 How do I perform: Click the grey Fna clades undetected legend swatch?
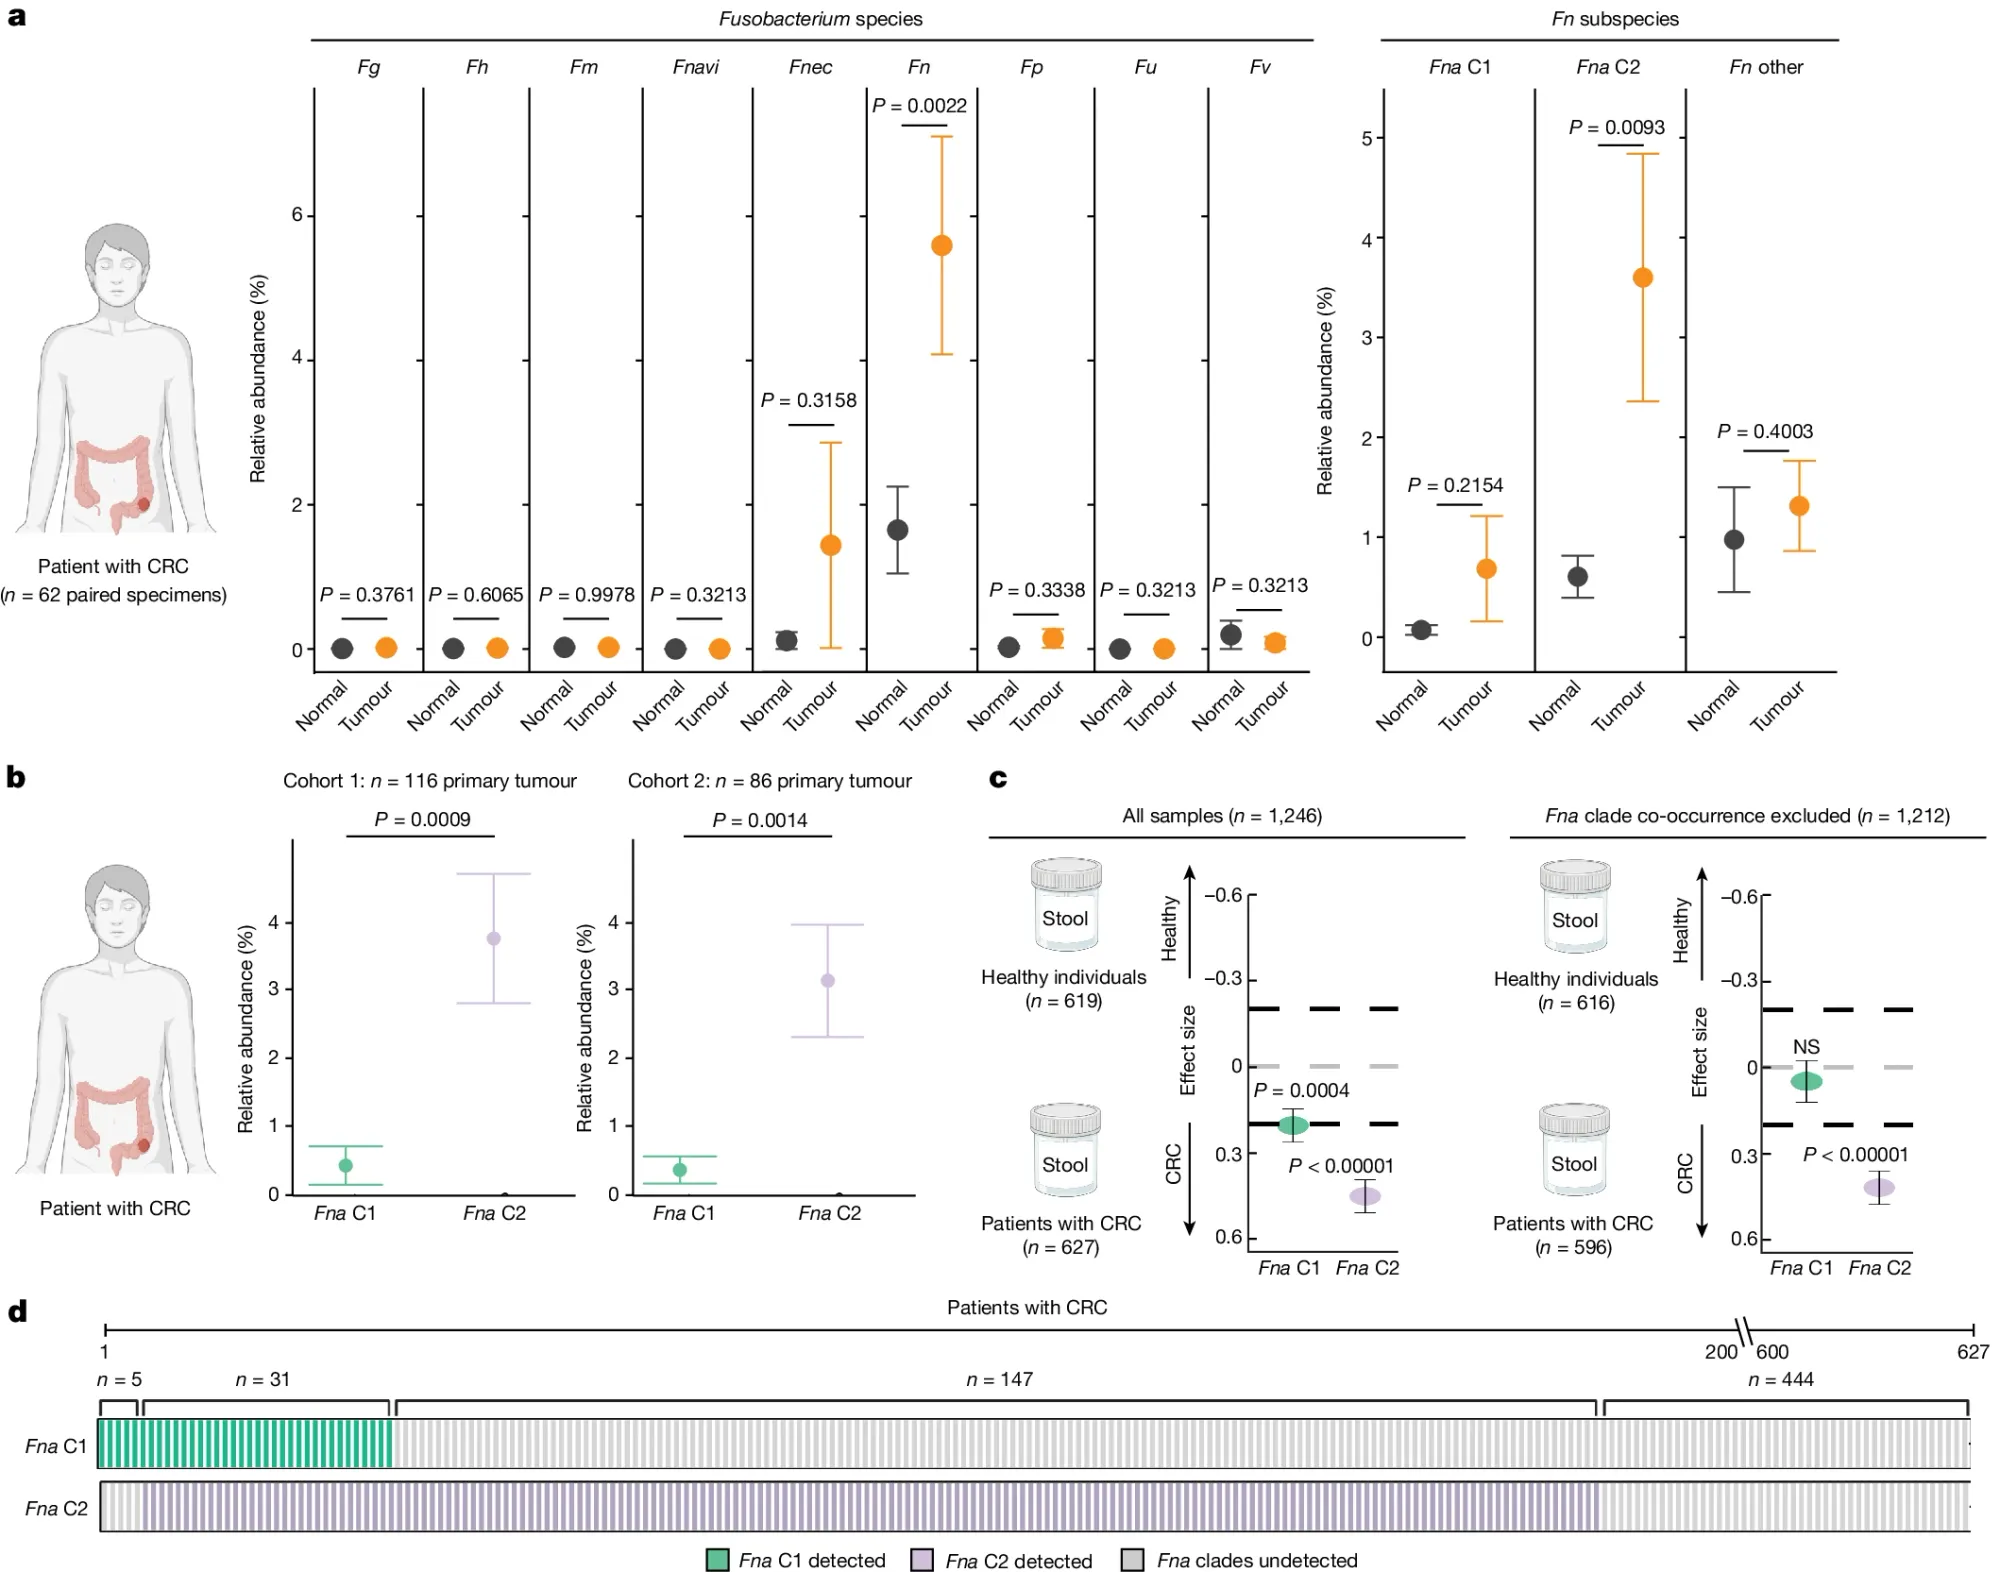(1132, 1560)
